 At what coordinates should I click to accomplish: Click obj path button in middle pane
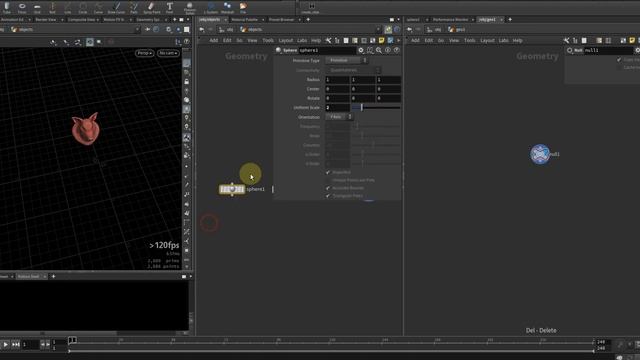[226, 29]
